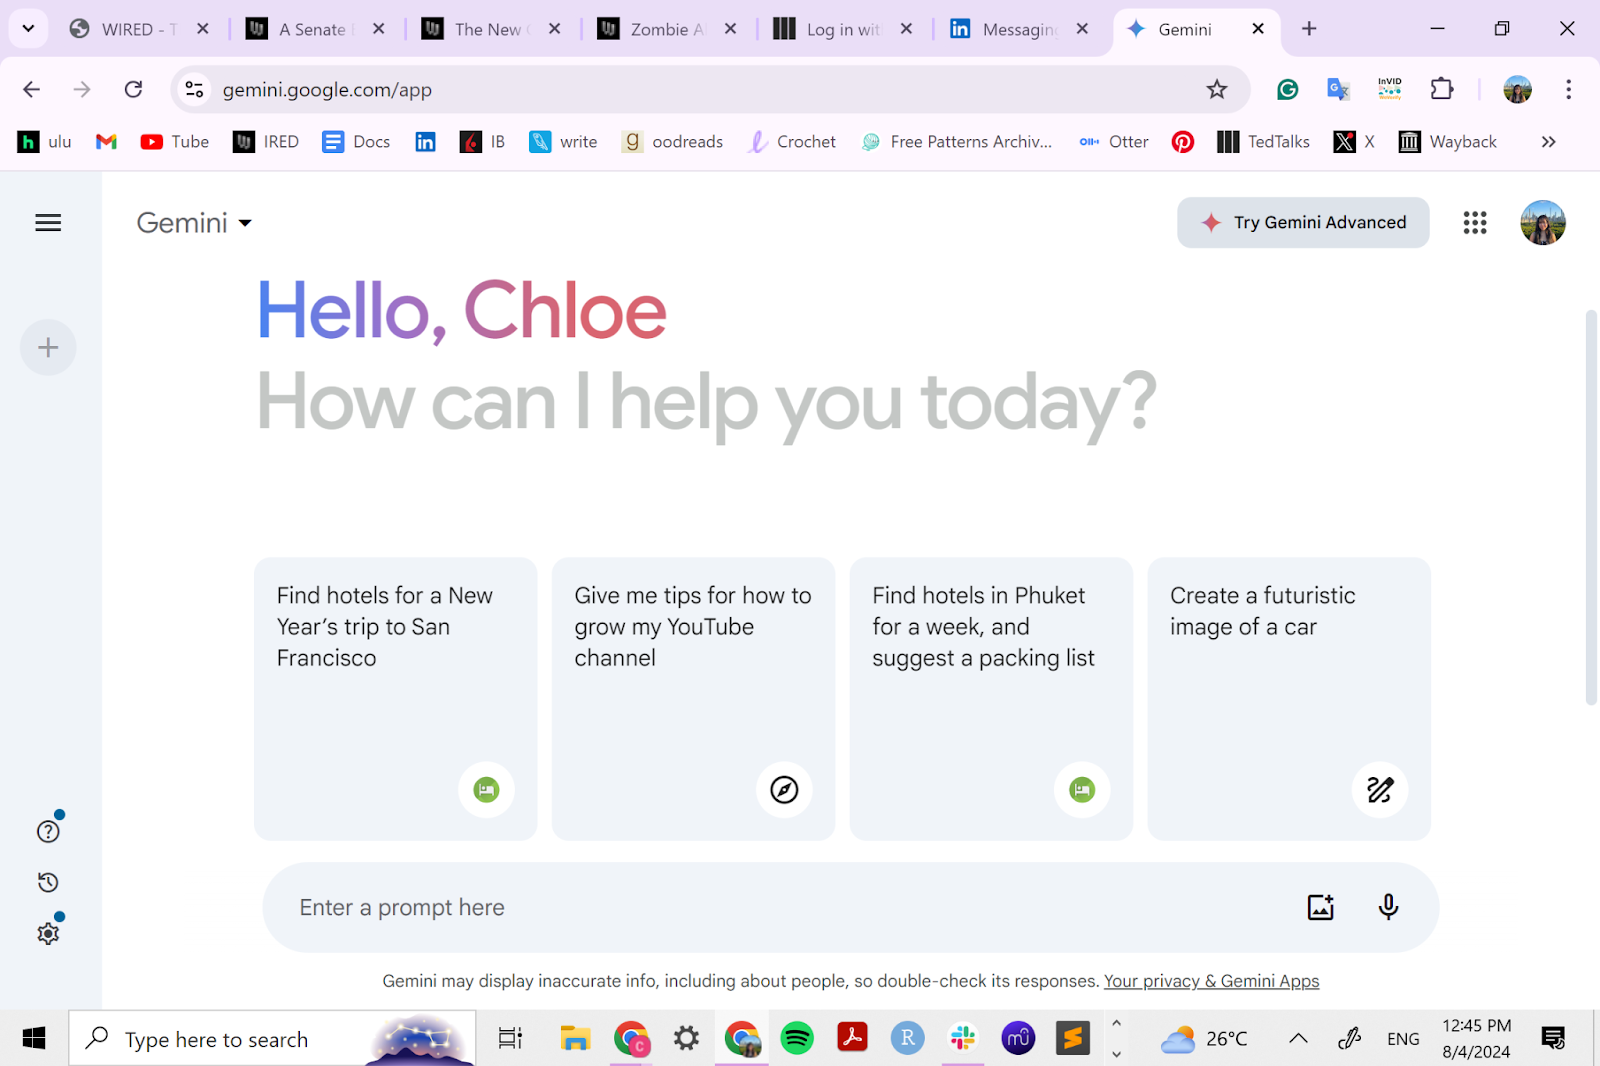Screen dimensions: 1600x1066
Task: Open Google account avatar in Gemini page
Action: 1543,222
